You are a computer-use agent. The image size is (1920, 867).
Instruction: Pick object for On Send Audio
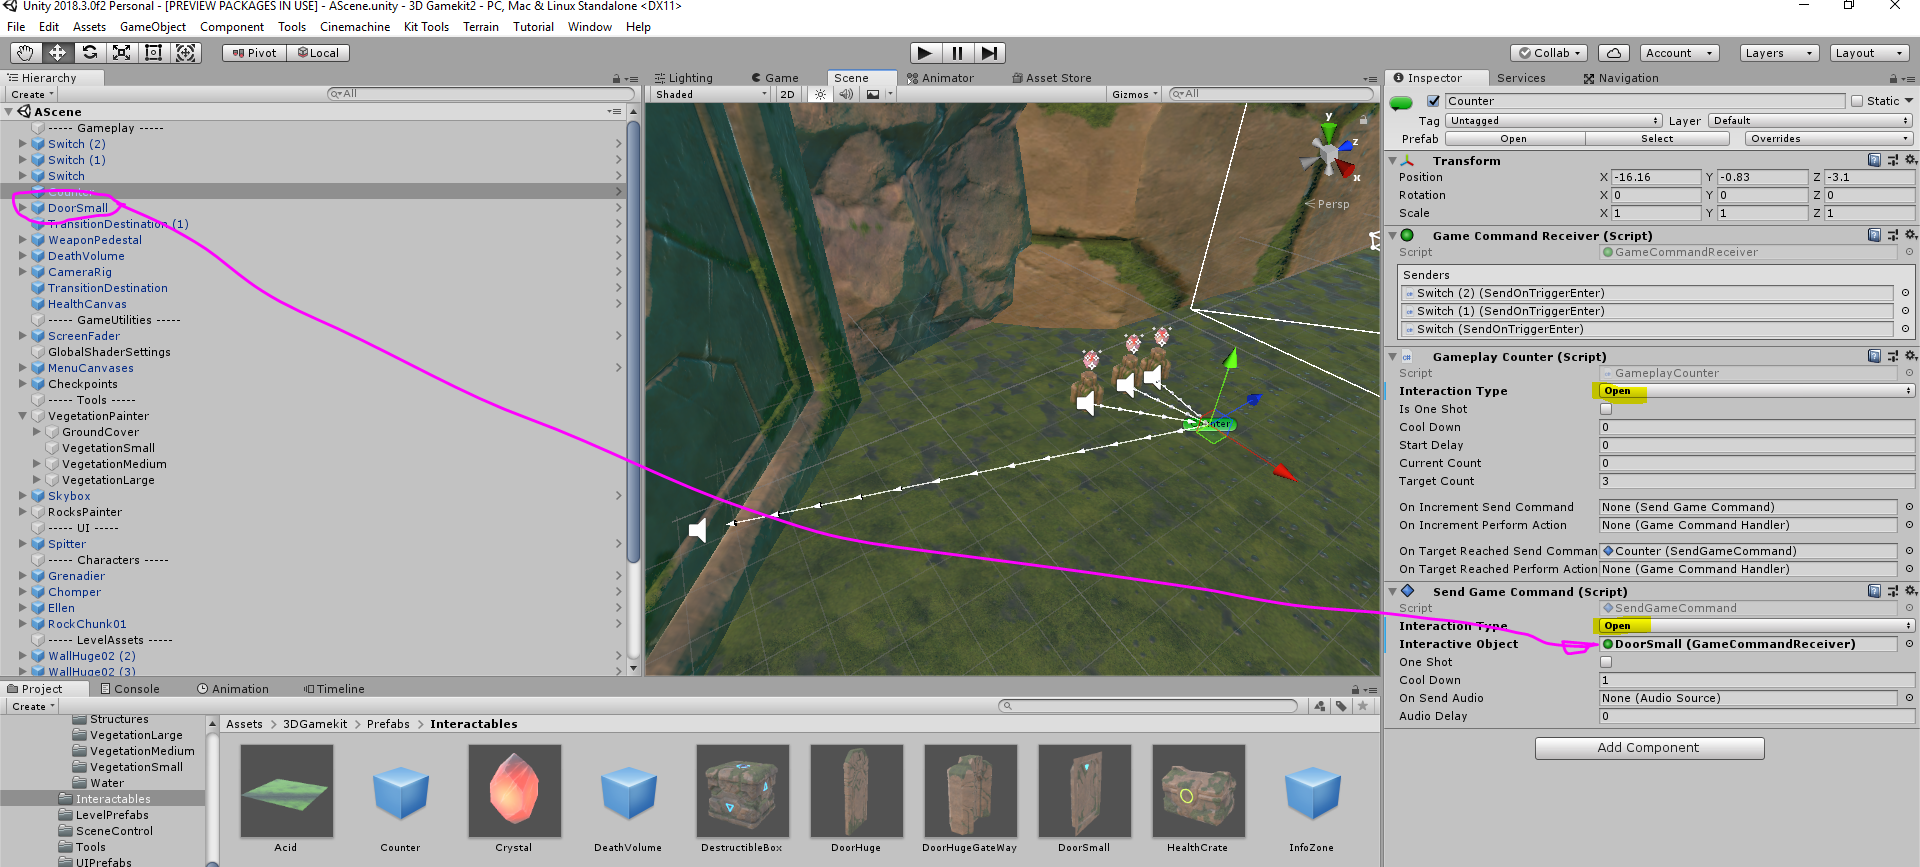(x=1909, y=698)
